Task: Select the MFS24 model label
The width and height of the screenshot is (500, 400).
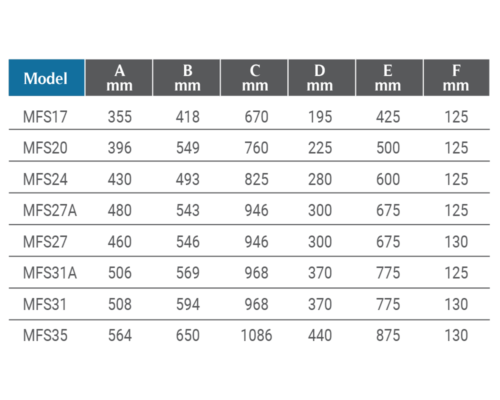Action: click(45, 179)
